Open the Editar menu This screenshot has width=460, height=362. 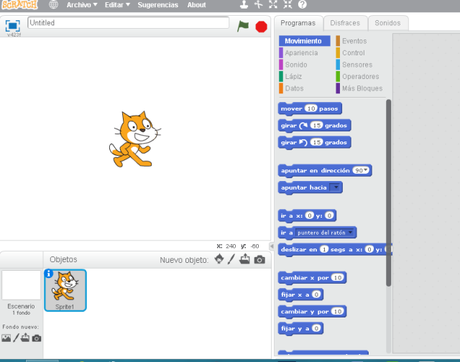pos(117,5)
